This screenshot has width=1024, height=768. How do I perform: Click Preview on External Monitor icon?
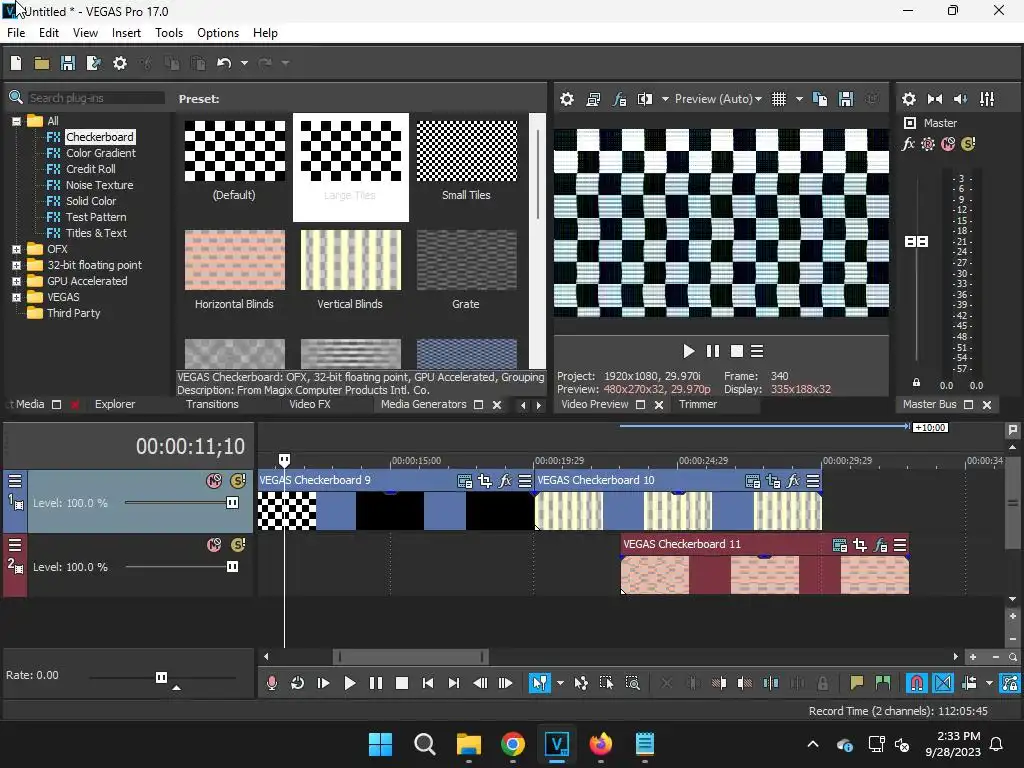593,99
